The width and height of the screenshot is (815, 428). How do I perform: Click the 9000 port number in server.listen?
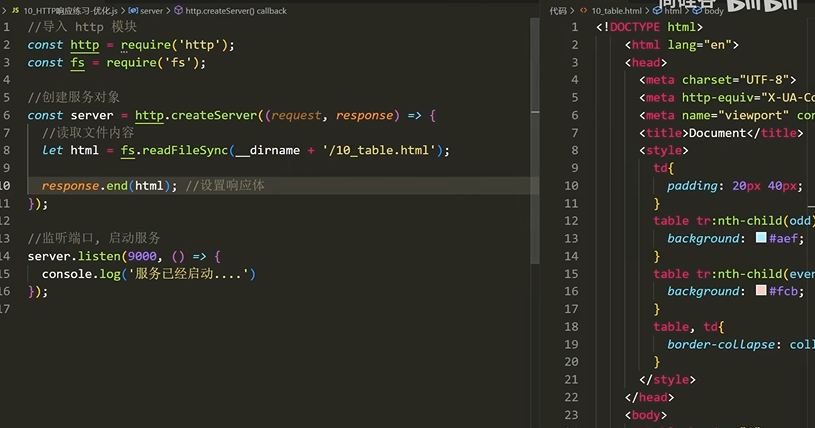tap(142, 256)
